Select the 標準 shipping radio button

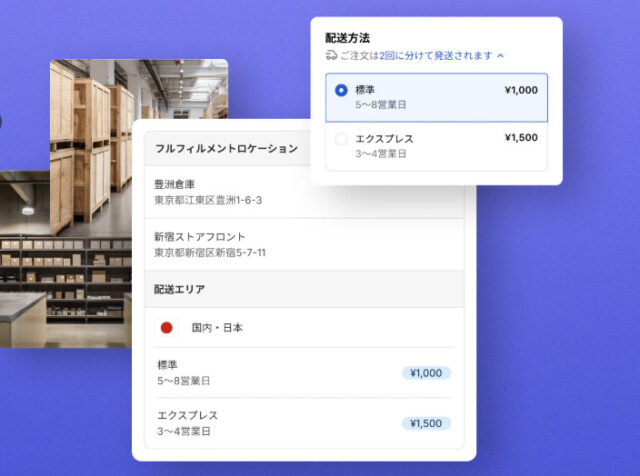pos(341,90)
